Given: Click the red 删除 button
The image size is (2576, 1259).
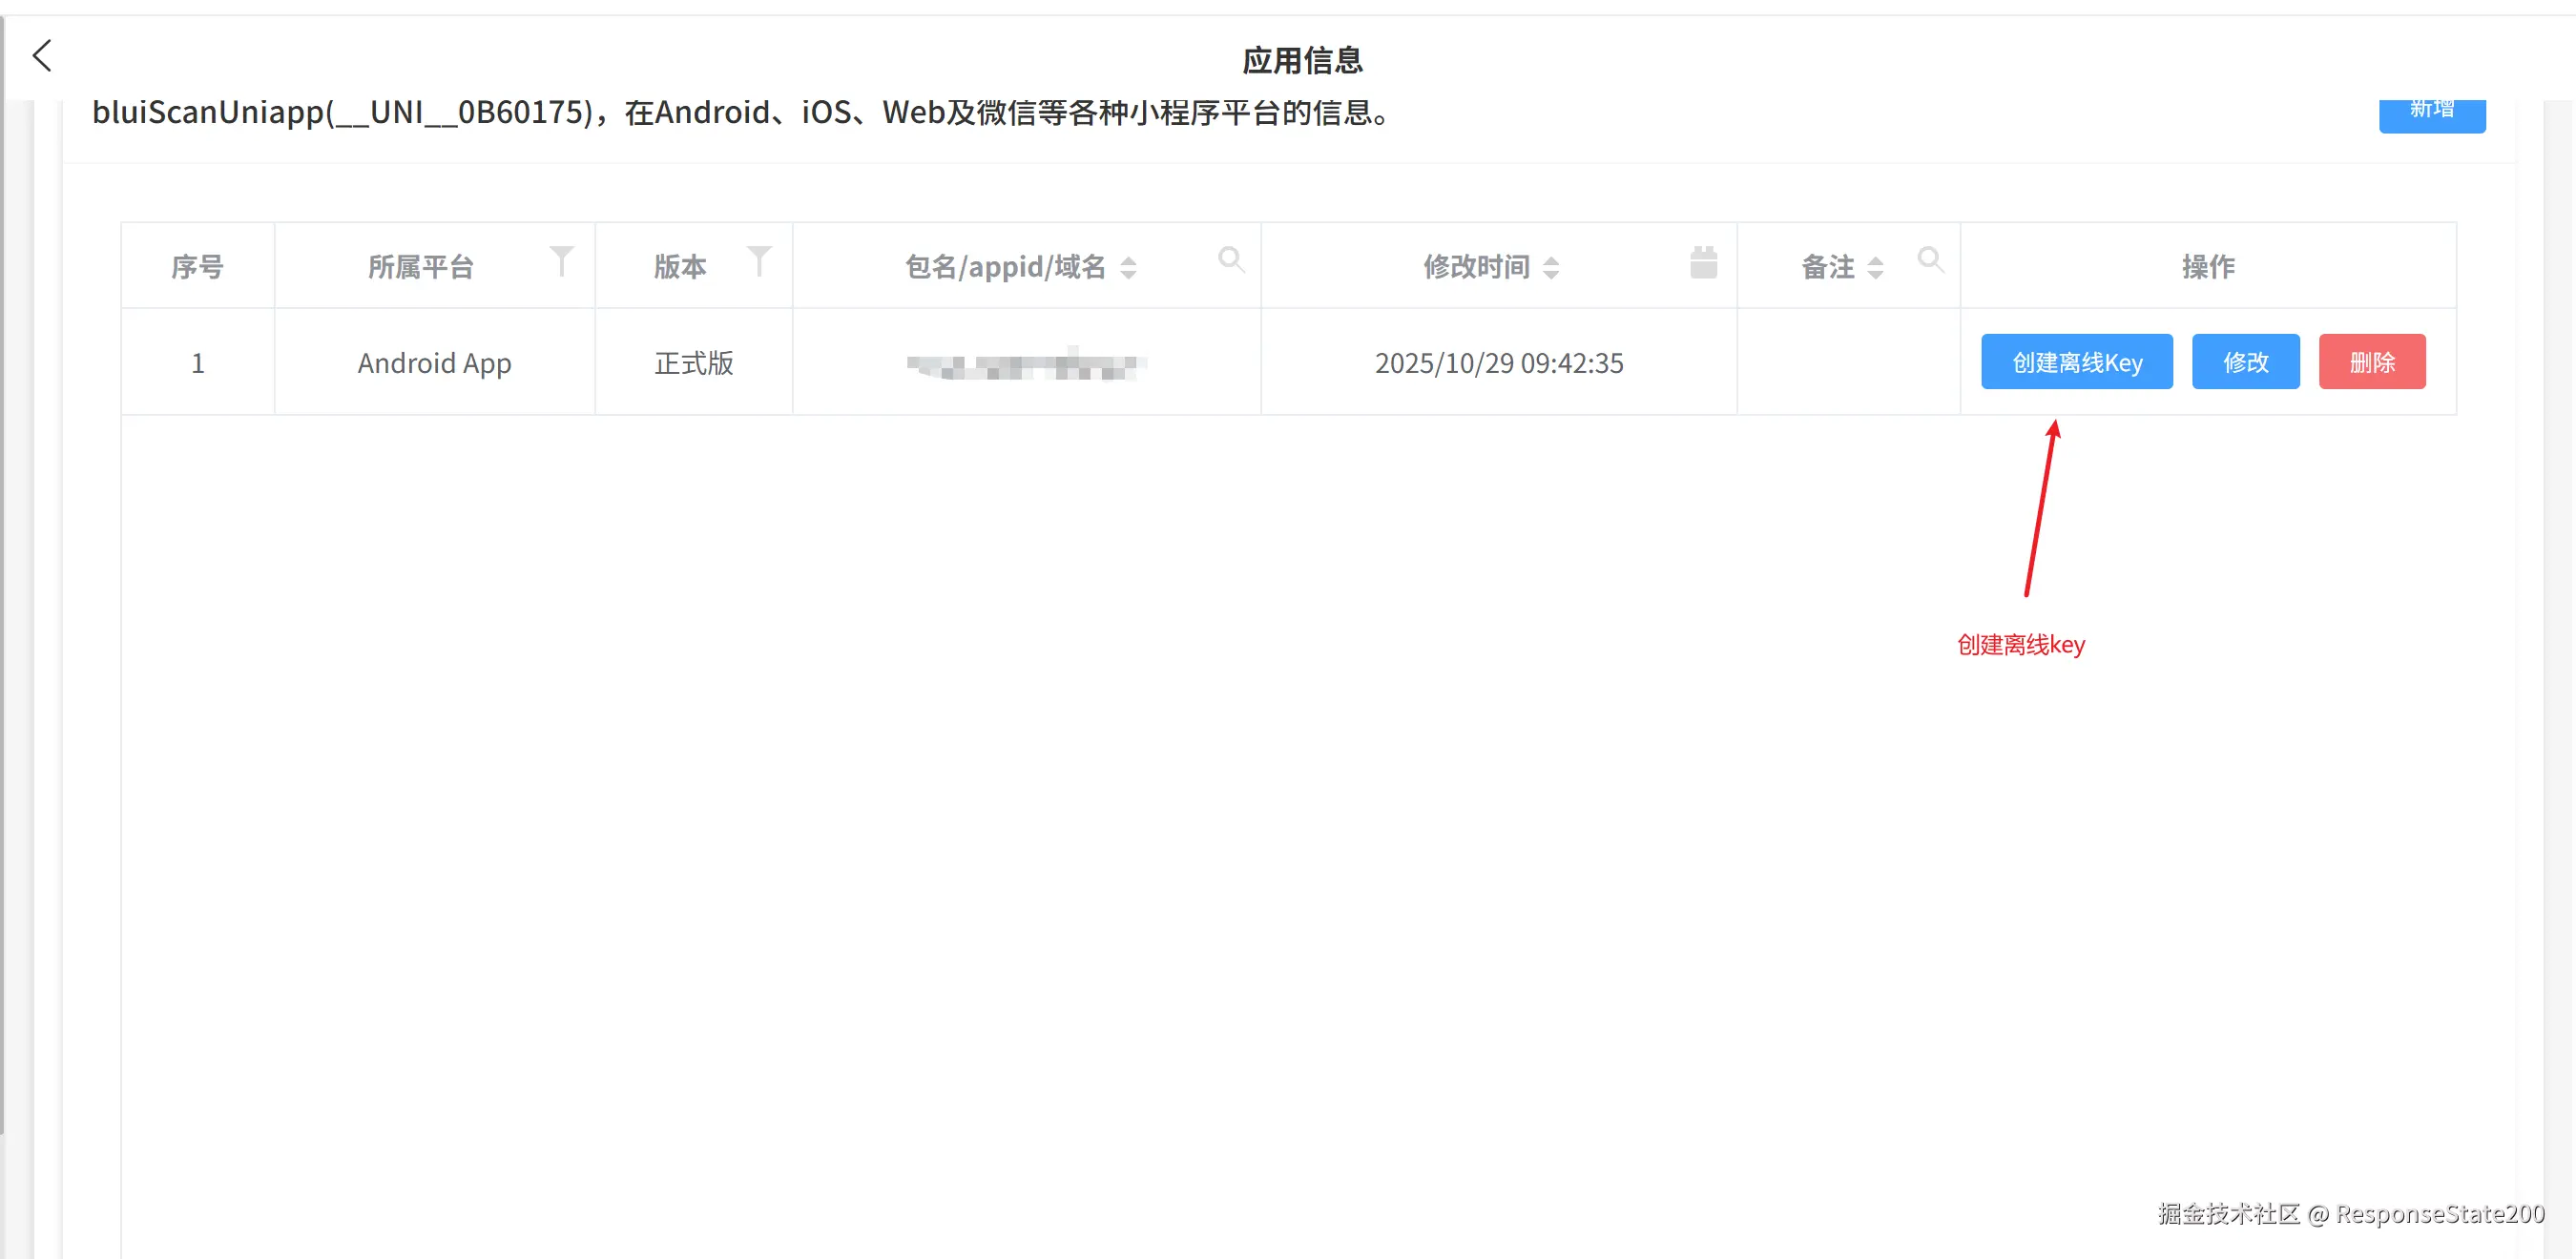Looking at the screenshot, I should pos(2371,362).
